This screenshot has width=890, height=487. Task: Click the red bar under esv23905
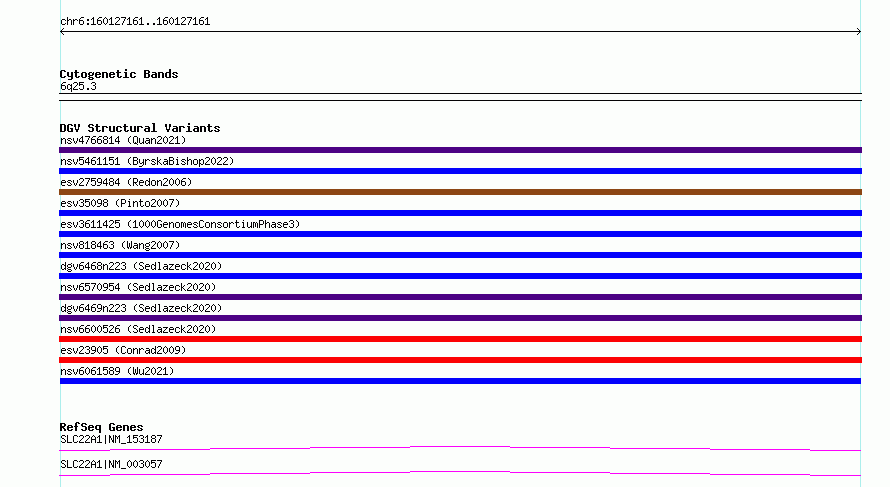(460, 360)
